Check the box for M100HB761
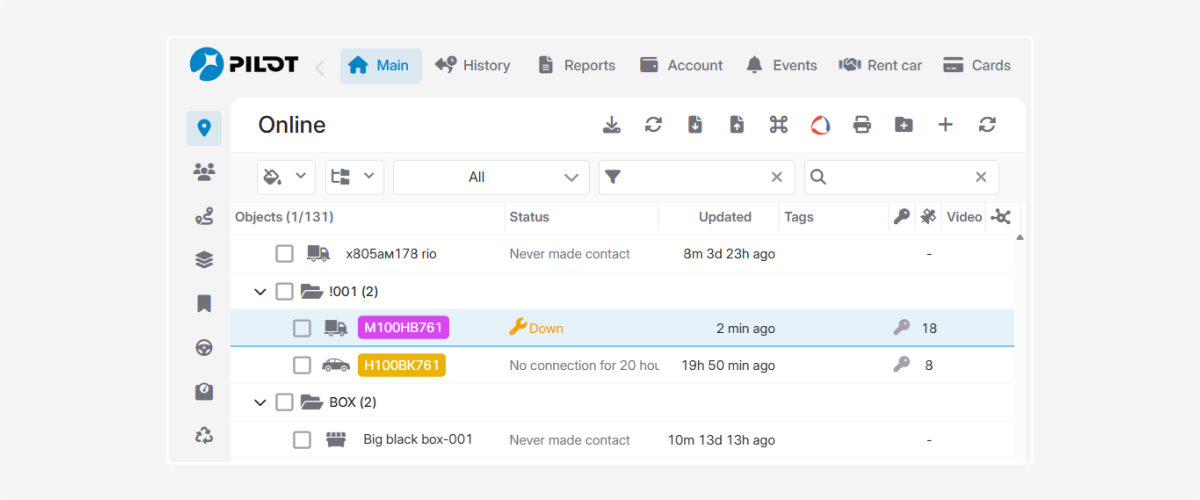This screenshot has width=1200, height=500. click(302, 328)
